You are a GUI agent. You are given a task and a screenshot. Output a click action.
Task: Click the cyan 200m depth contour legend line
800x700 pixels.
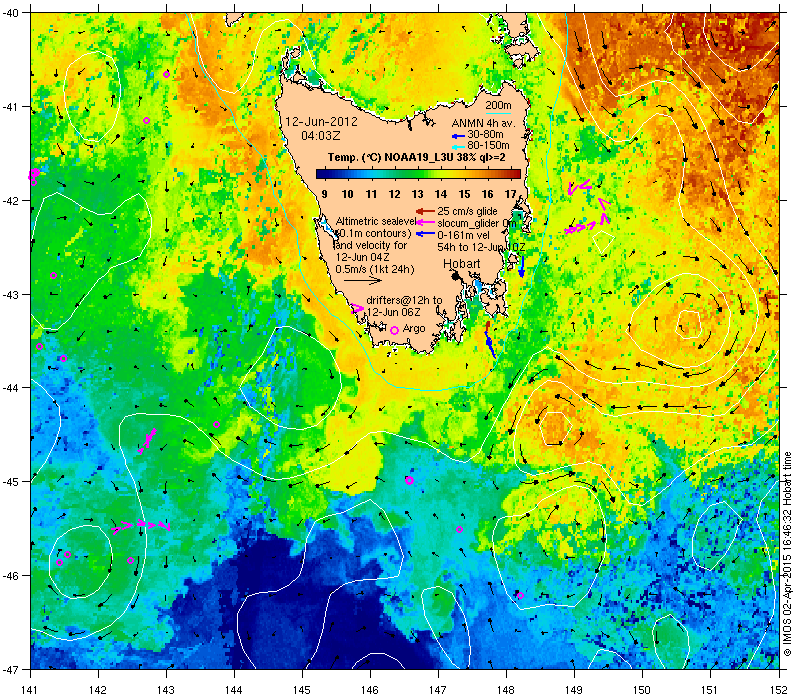[498, 113]
